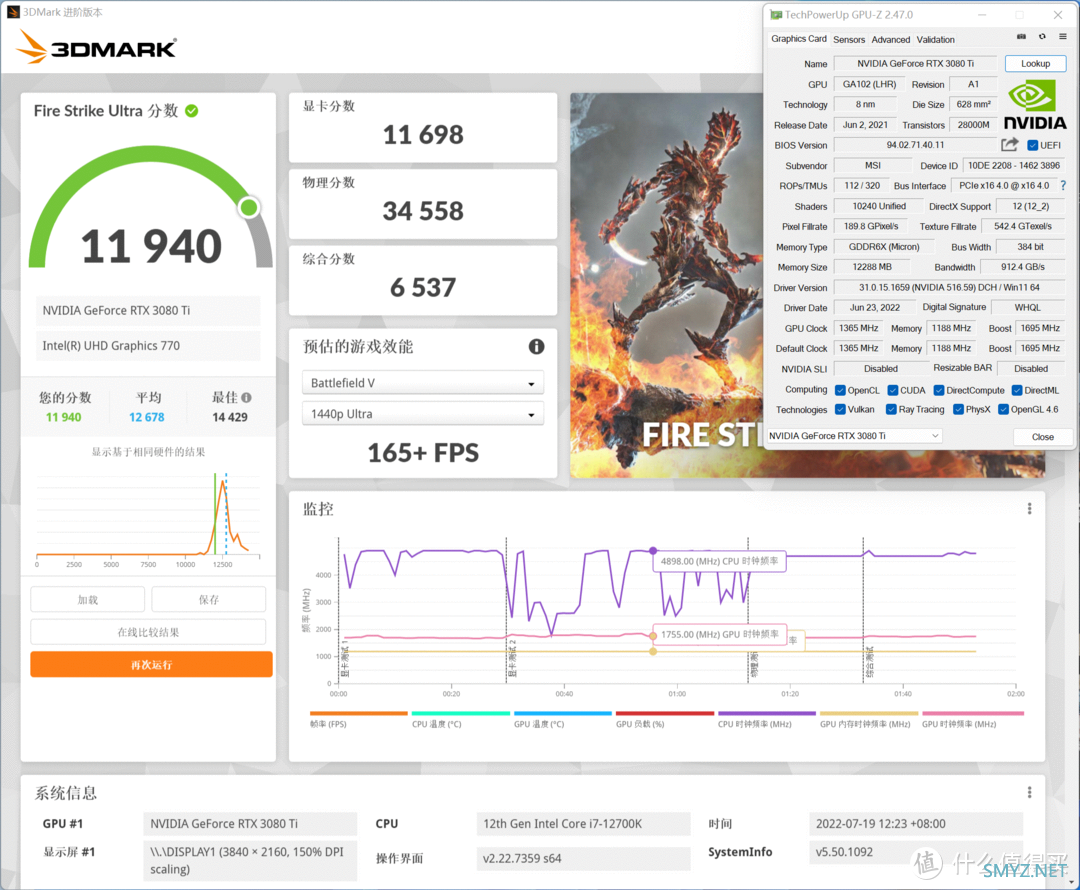This screenshot has height=890, width=1080.
Task: Click the red GPU 负载 legend swatch
Action: click(665, 714)
